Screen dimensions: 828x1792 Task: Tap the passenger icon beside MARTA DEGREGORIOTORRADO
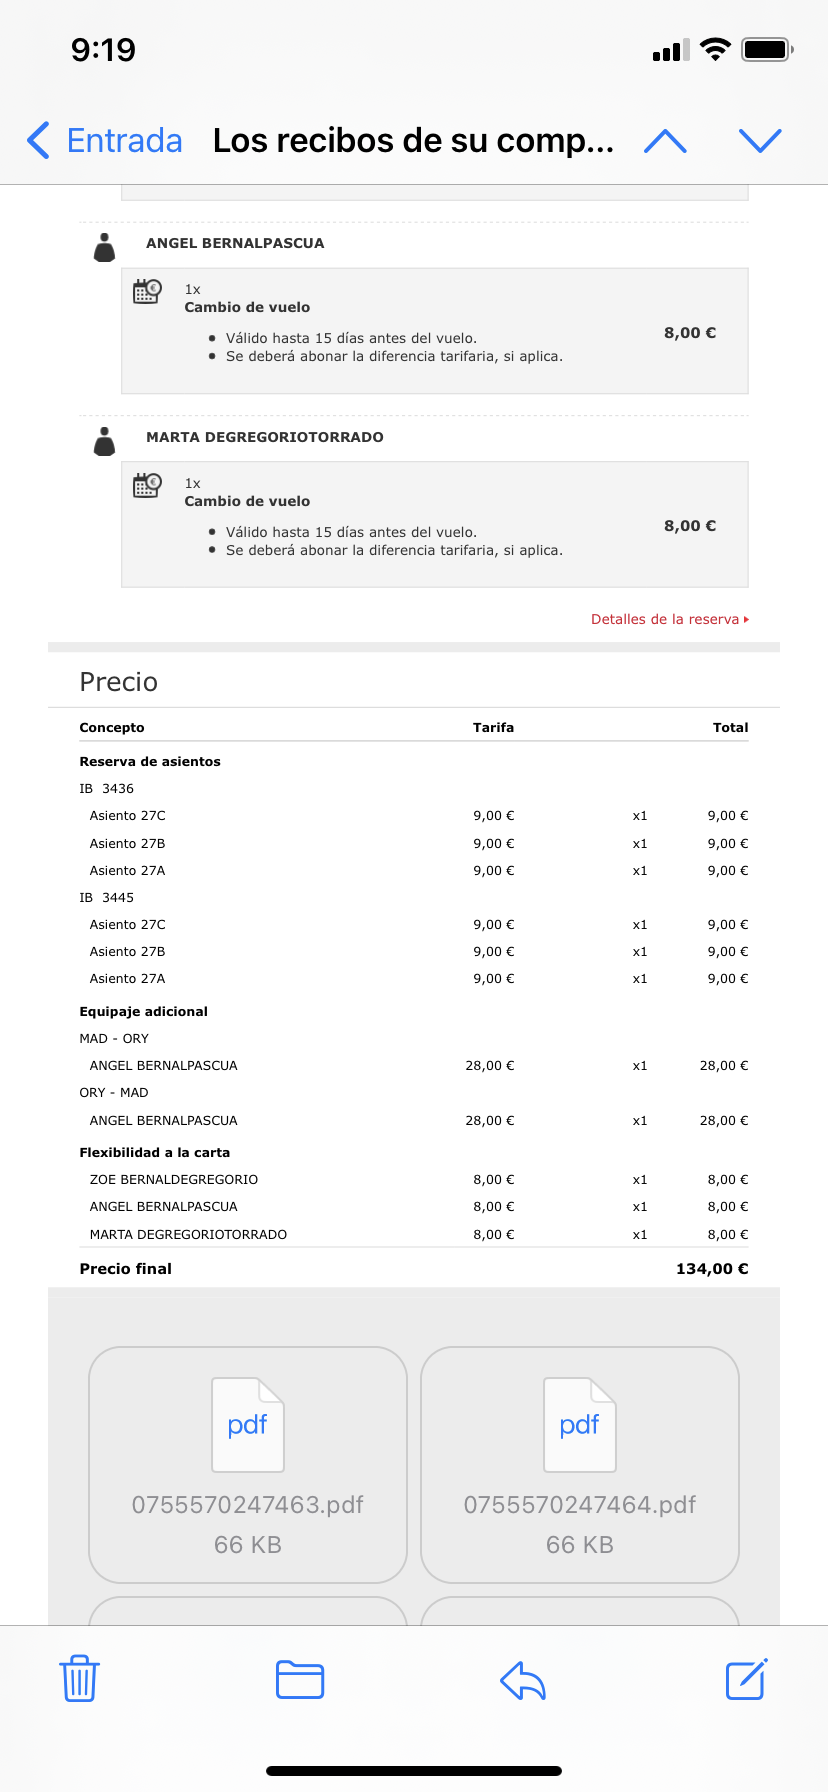tap(104, 441)
